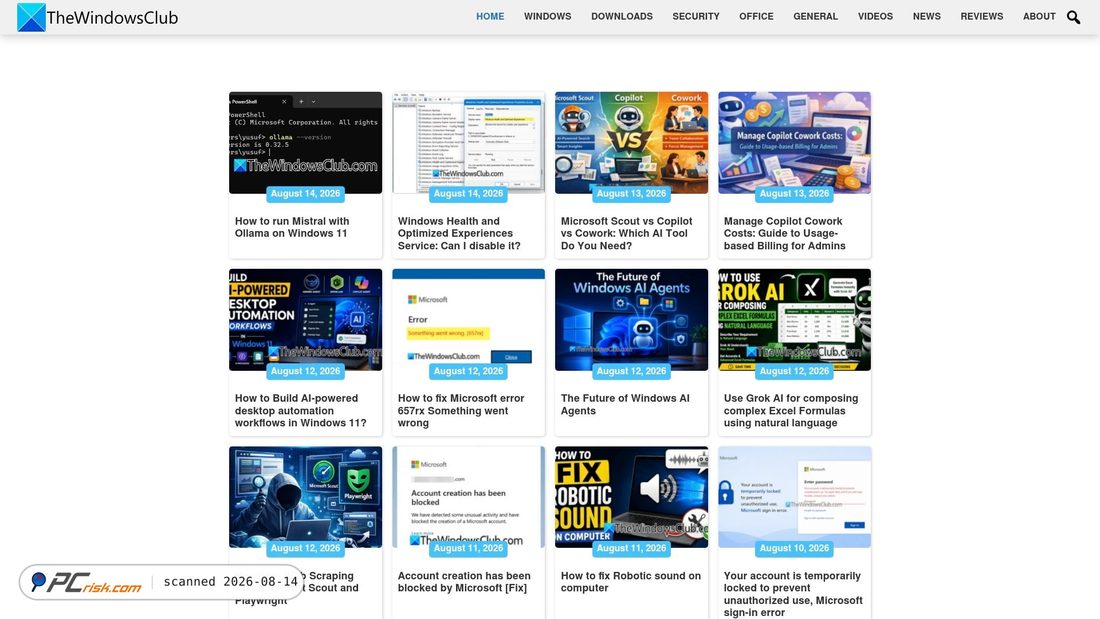
Task: Open Your account is temporarily locked title
Action: [x=793, y=594]
